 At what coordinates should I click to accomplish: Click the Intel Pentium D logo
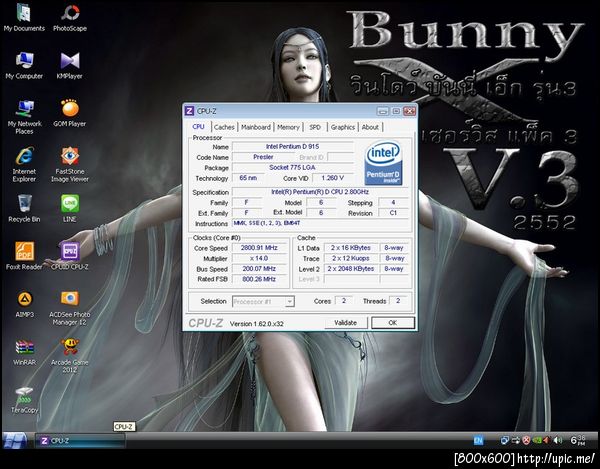pyautogui.click(x=383, y=164)
